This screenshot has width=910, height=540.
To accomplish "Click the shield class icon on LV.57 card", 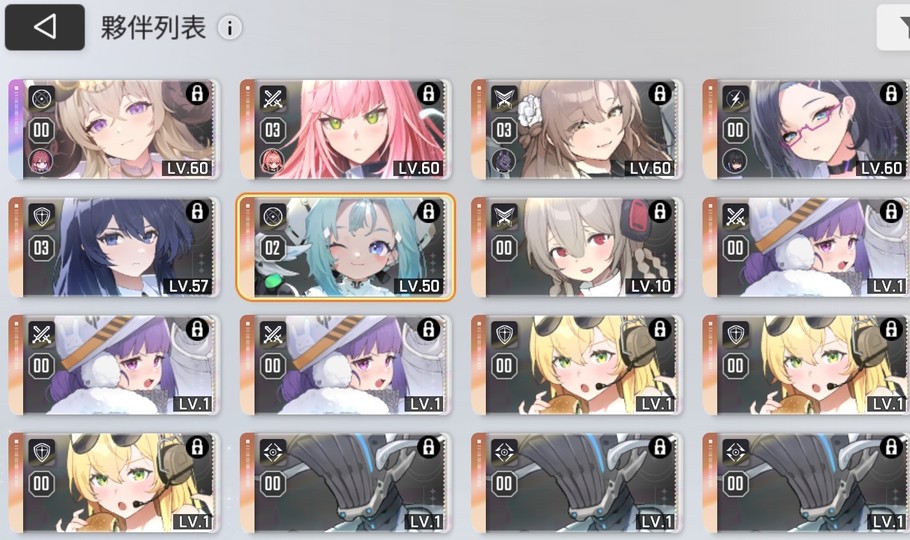I will [x=42, y=216].
